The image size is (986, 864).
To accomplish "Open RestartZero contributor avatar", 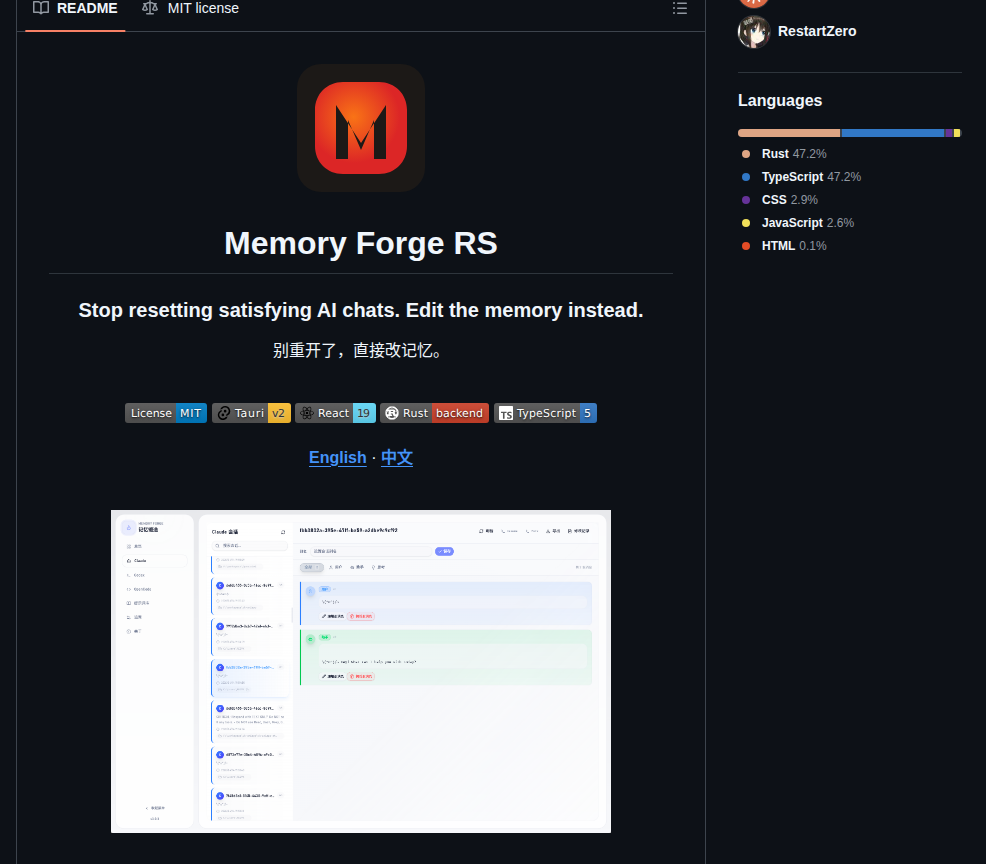I will tap(754, 32).
